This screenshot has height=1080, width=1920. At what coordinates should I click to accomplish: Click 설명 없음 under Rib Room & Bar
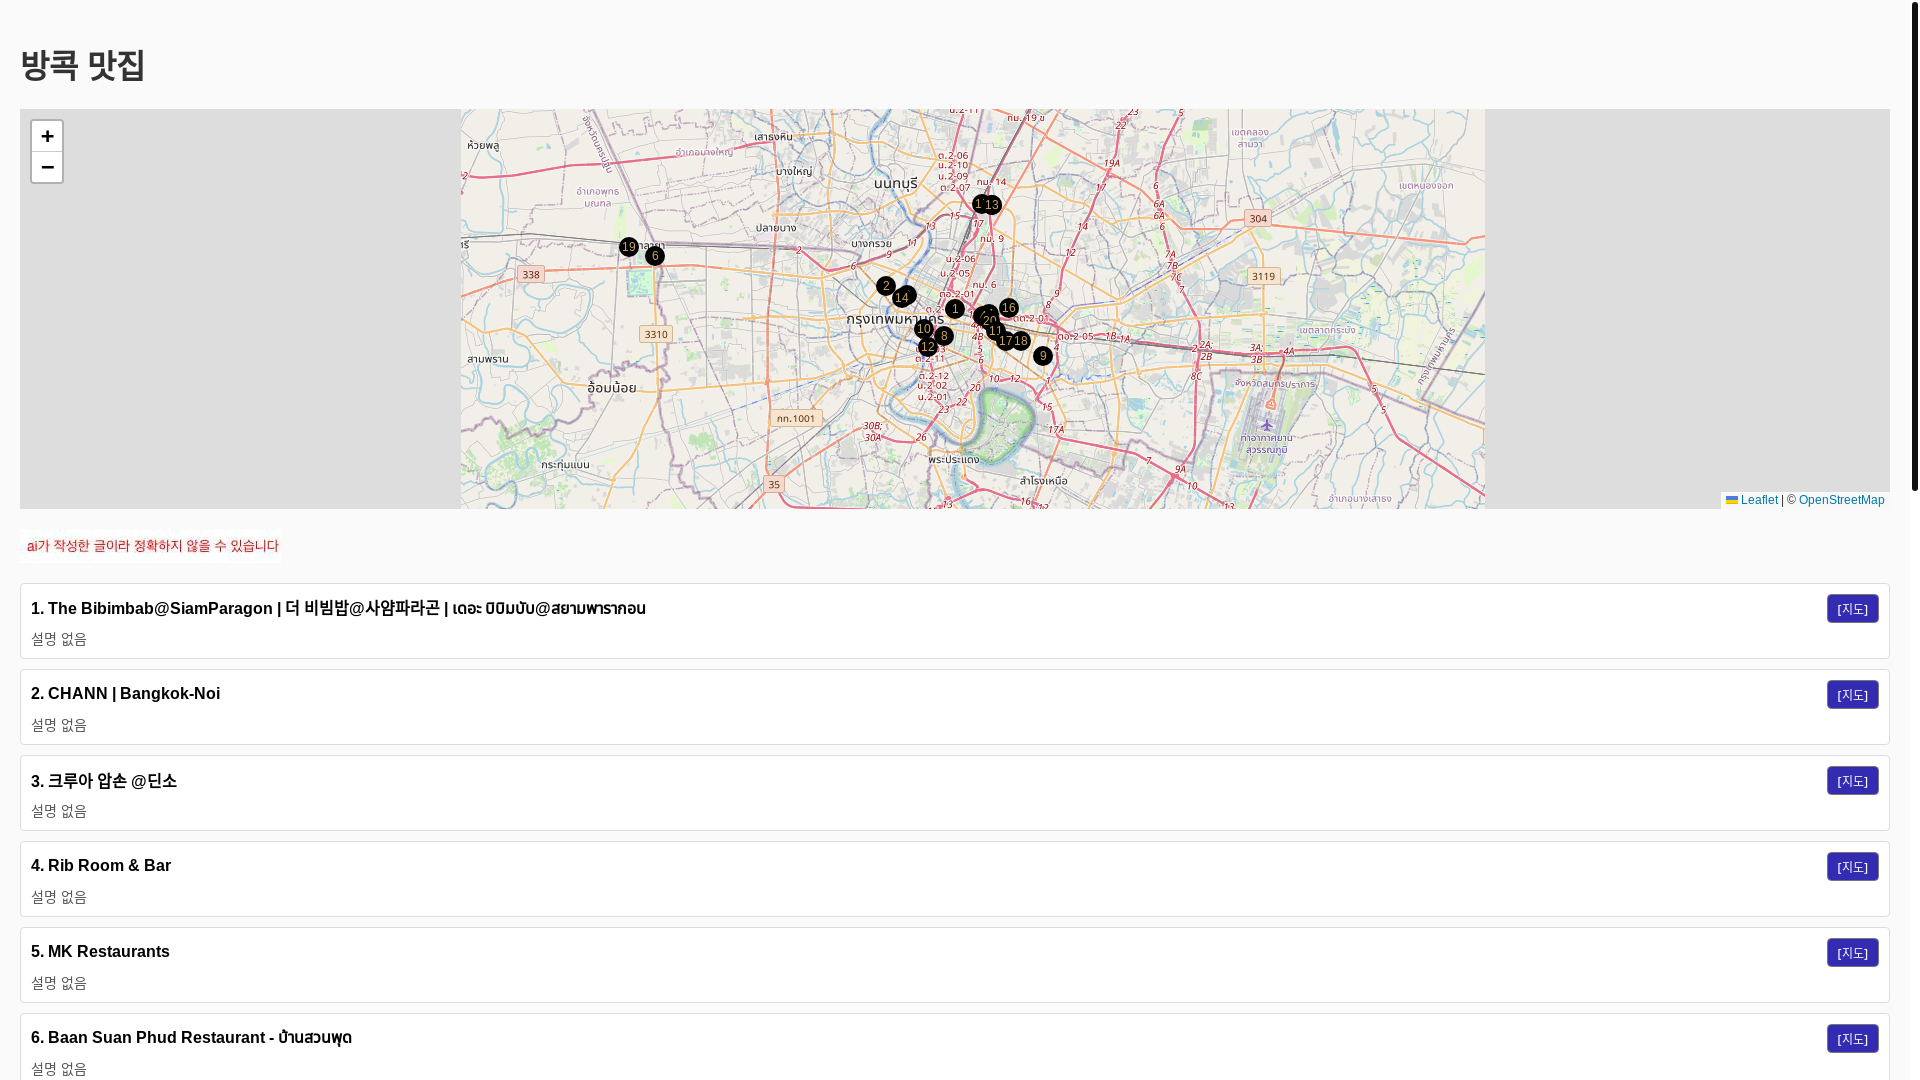pyautogui.click(x=59, y=898)
